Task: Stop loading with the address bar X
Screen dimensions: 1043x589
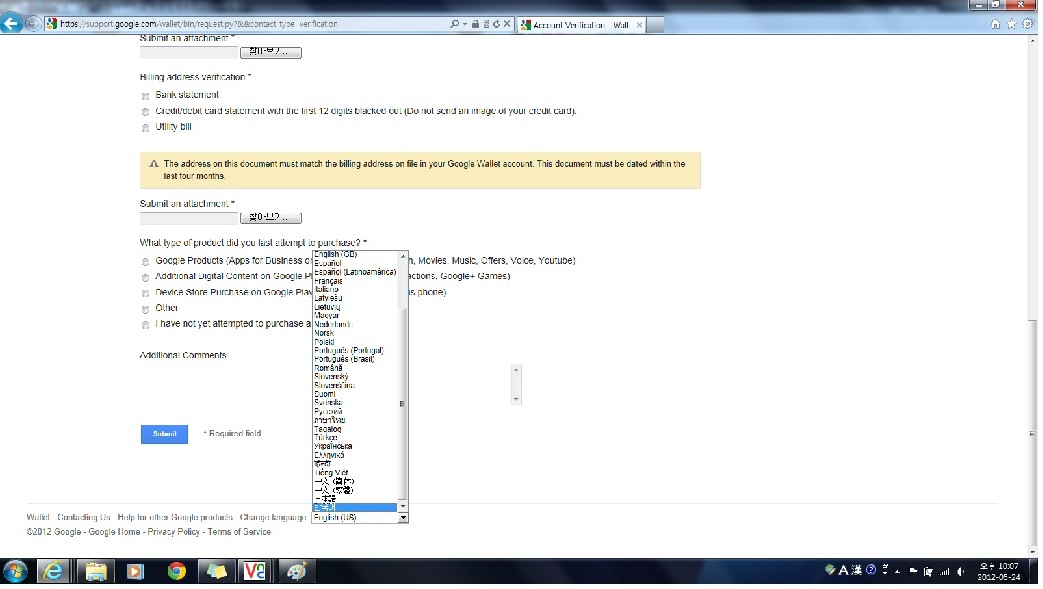Action: point(507,24)
